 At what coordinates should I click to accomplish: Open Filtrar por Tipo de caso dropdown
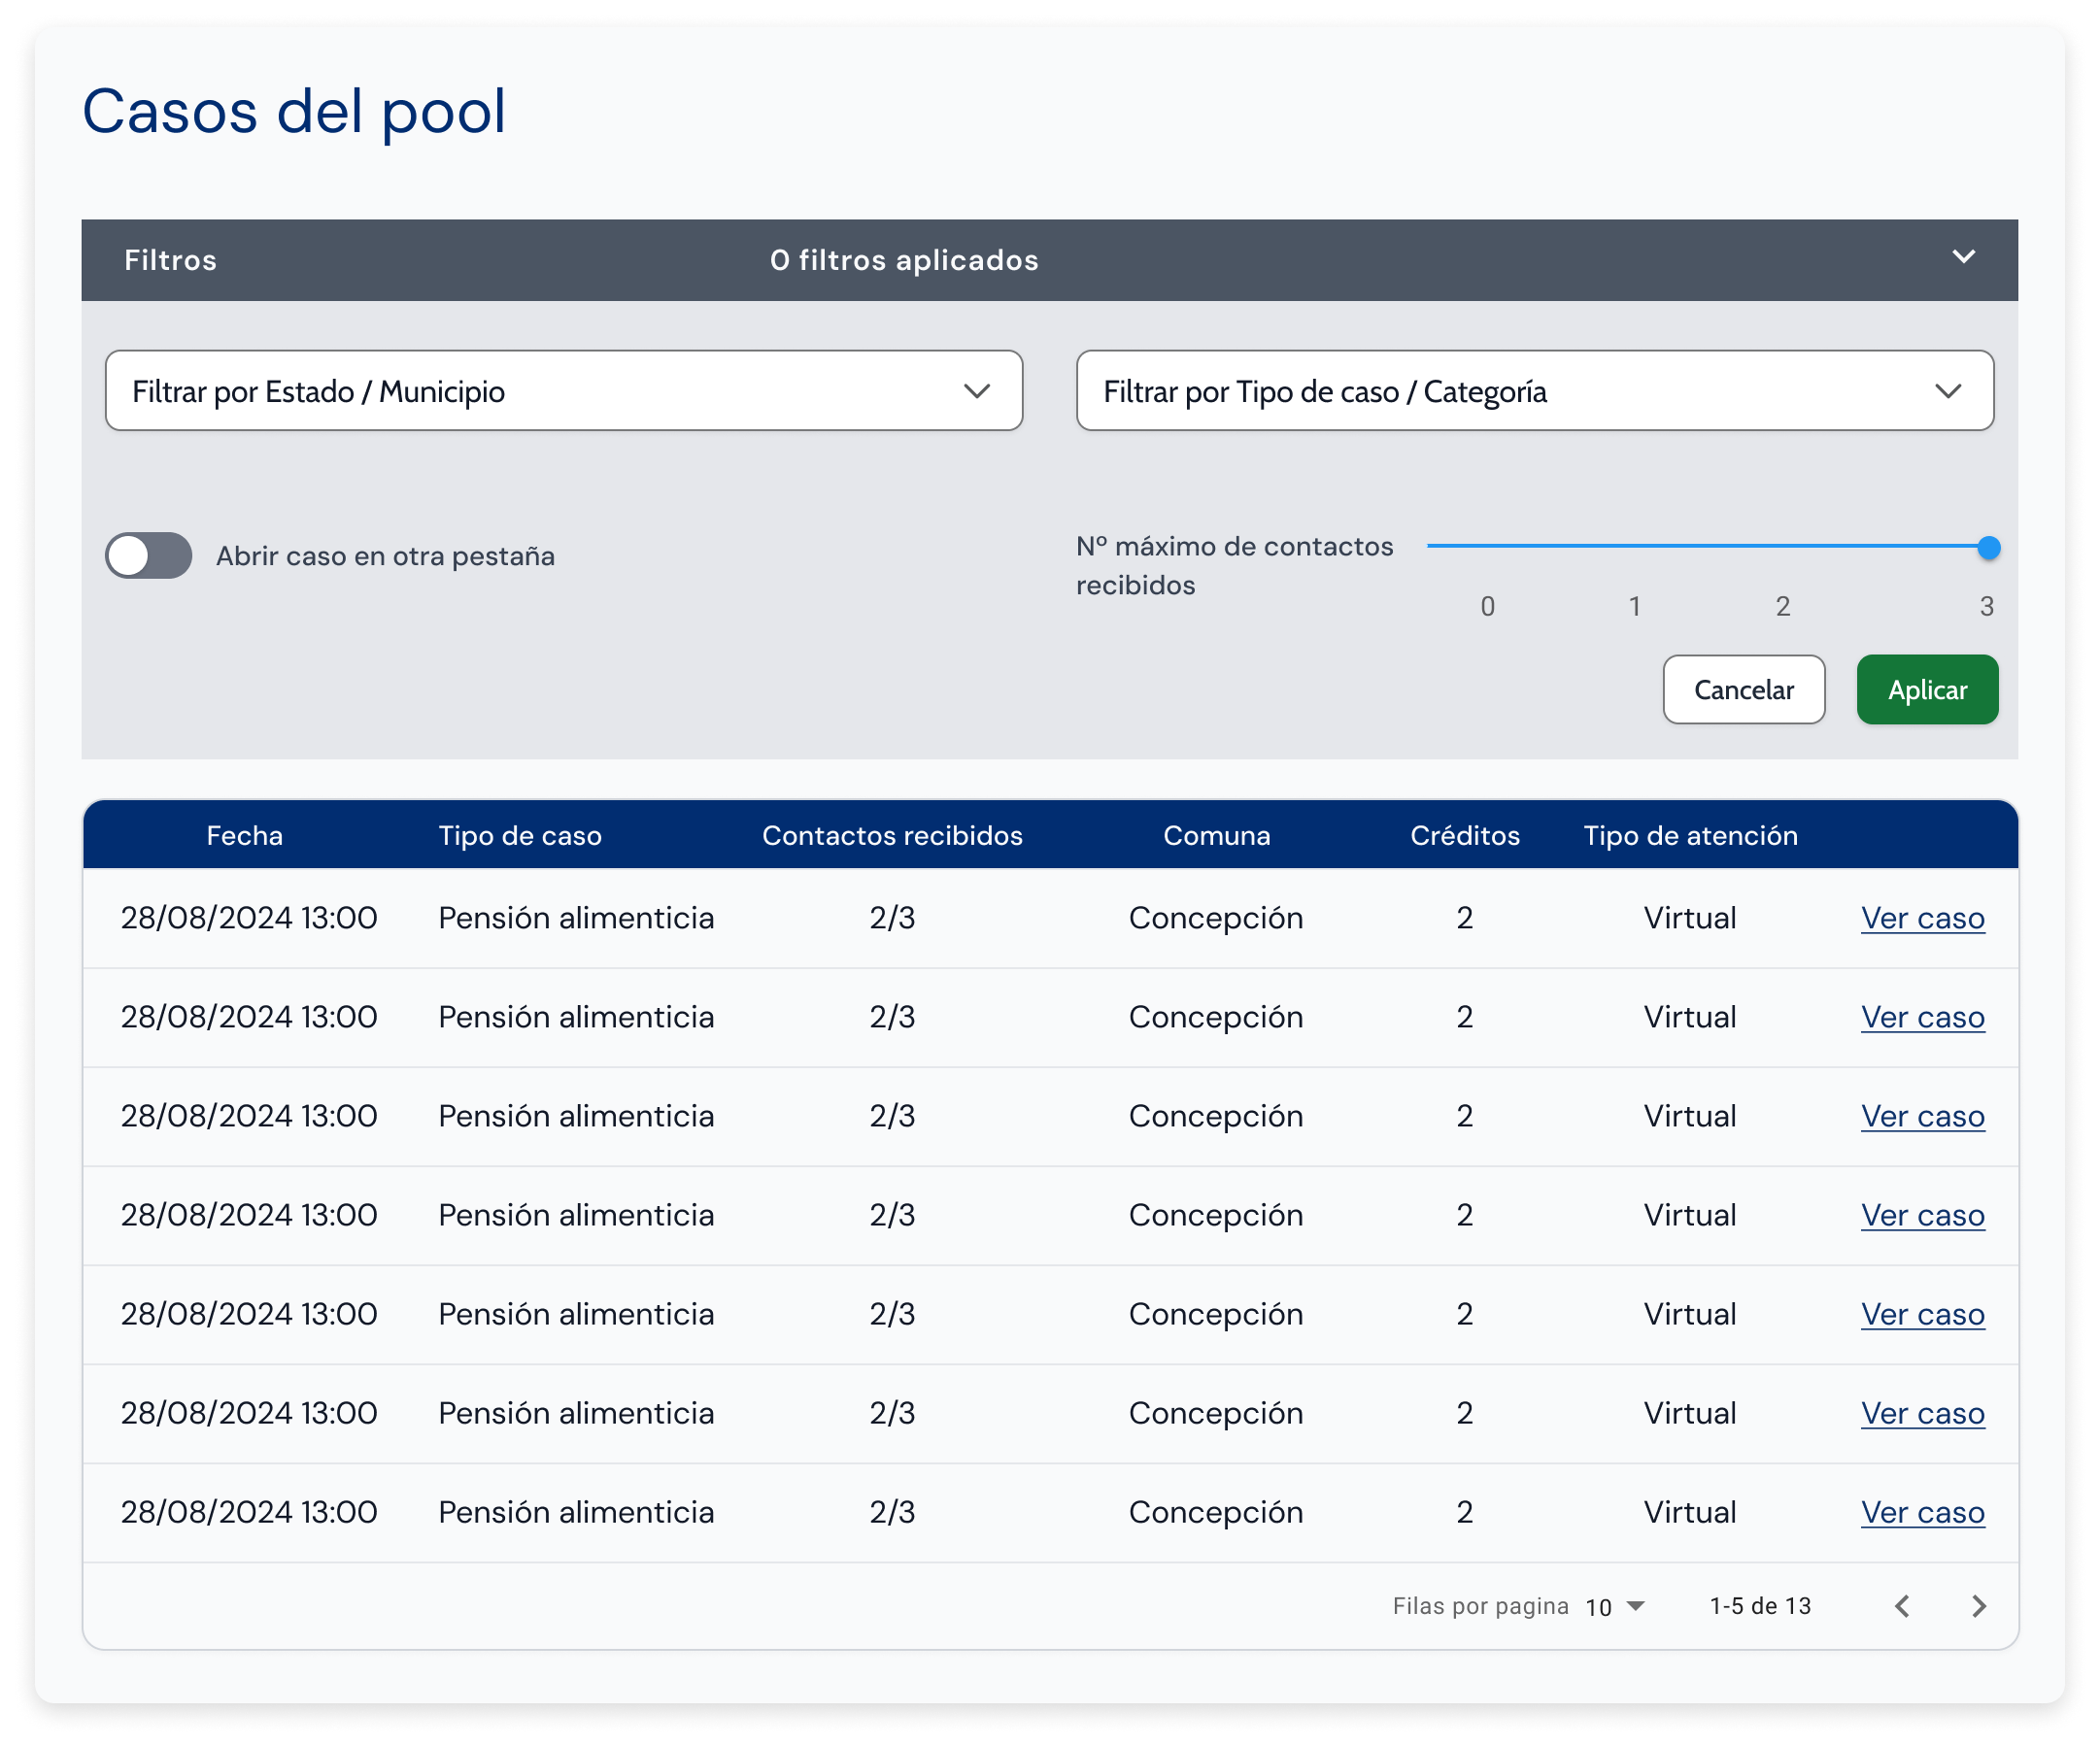click(1534, 391)
